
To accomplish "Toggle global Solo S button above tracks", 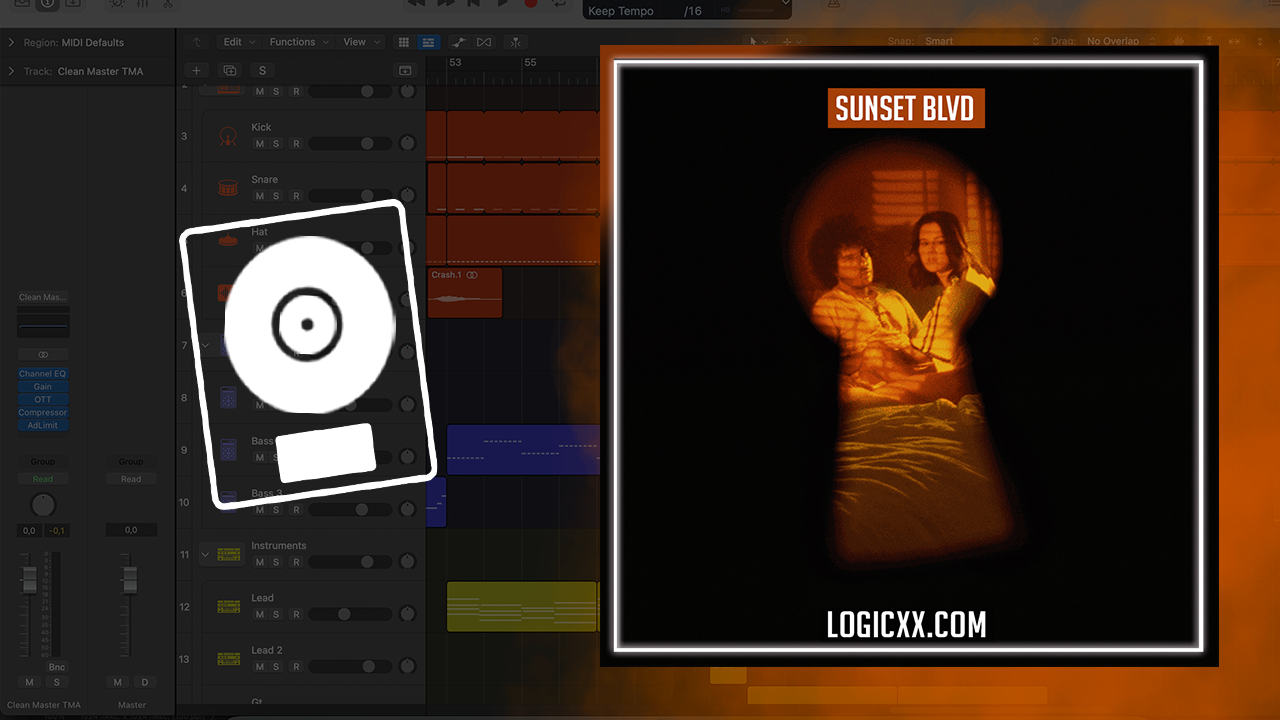I will pos(262,70).
